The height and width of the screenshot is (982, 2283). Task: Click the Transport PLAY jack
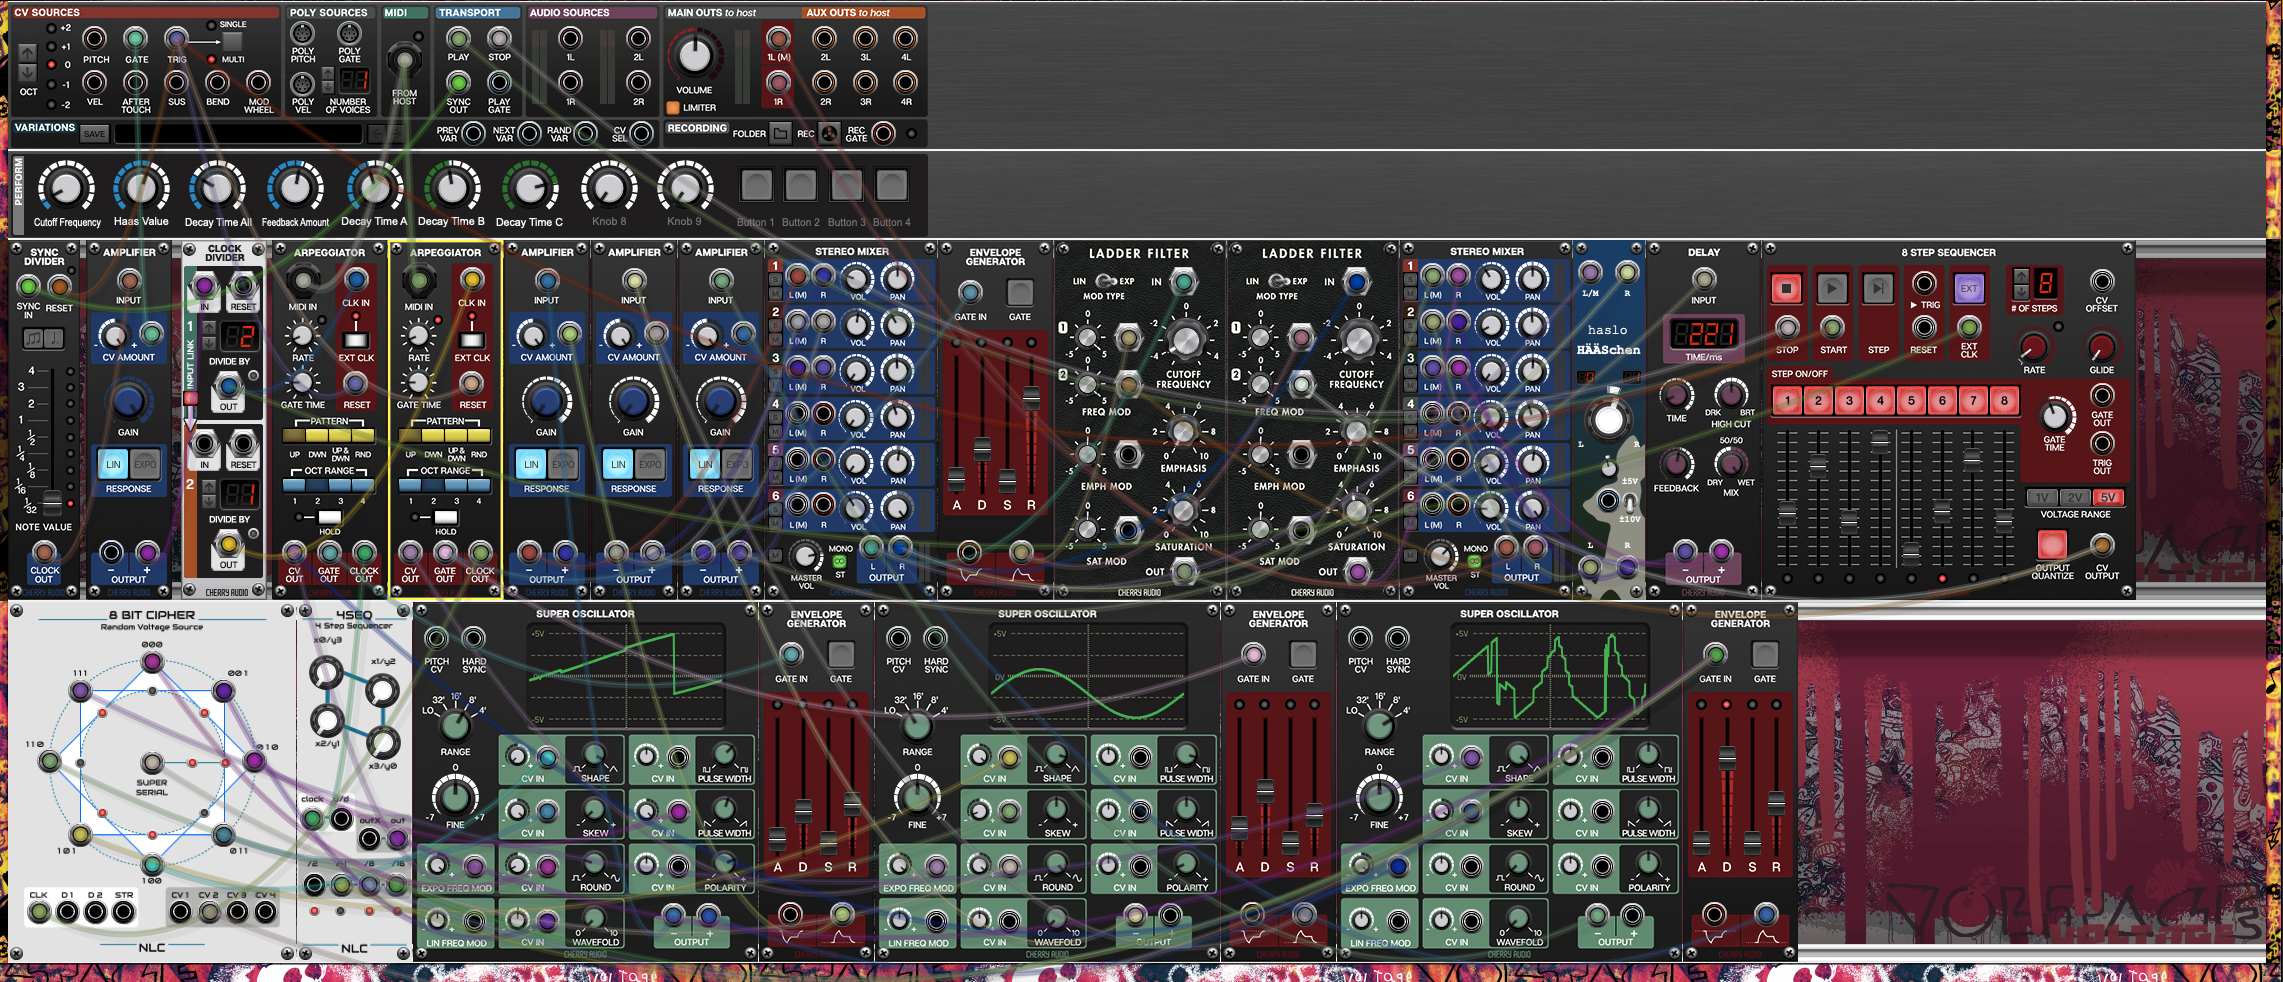(x=458, y=39)
